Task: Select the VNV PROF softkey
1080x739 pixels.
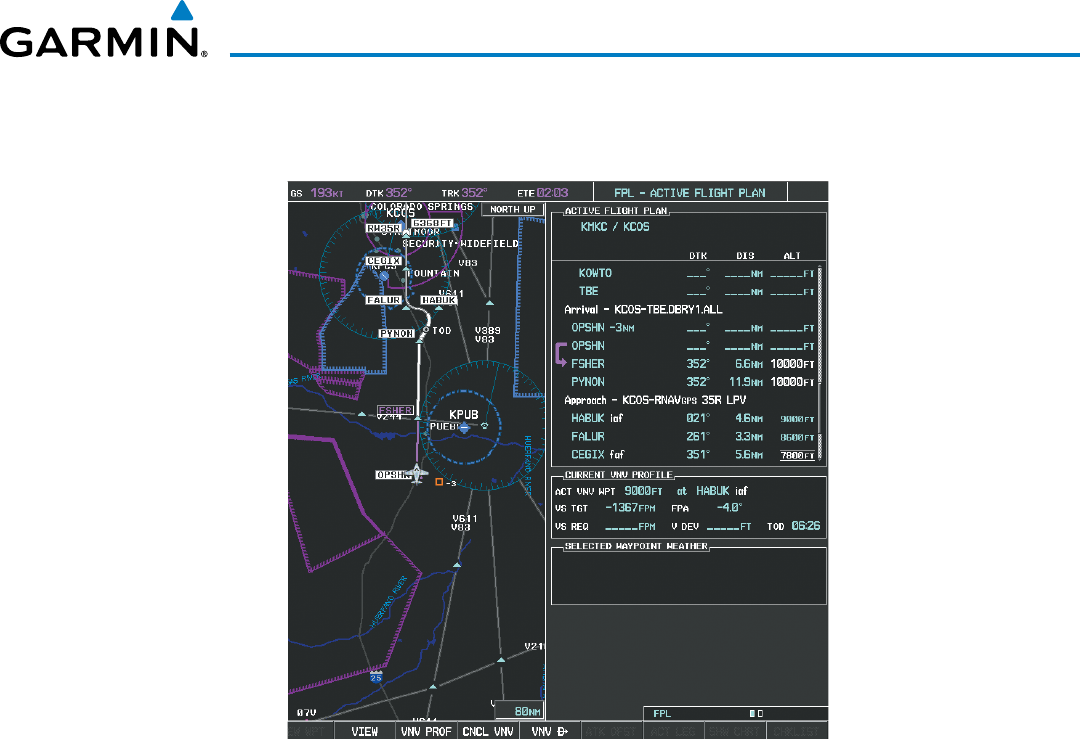Action: (426, 731)
